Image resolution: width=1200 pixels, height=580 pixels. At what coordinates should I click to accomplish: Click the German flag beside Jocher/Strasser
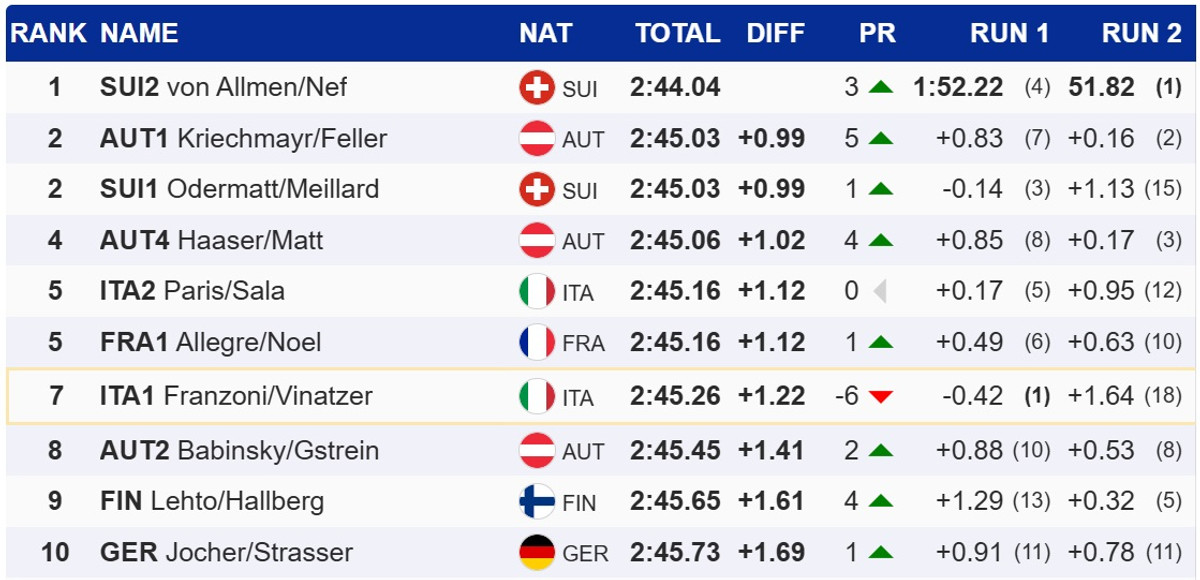click(x=537, y=552)
